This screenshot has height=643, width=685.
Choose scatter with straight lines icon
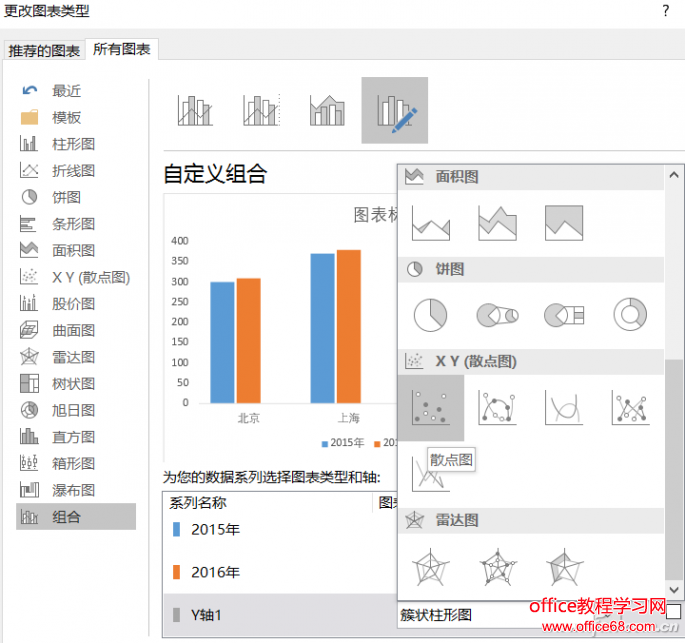click(x=429, y=474)
